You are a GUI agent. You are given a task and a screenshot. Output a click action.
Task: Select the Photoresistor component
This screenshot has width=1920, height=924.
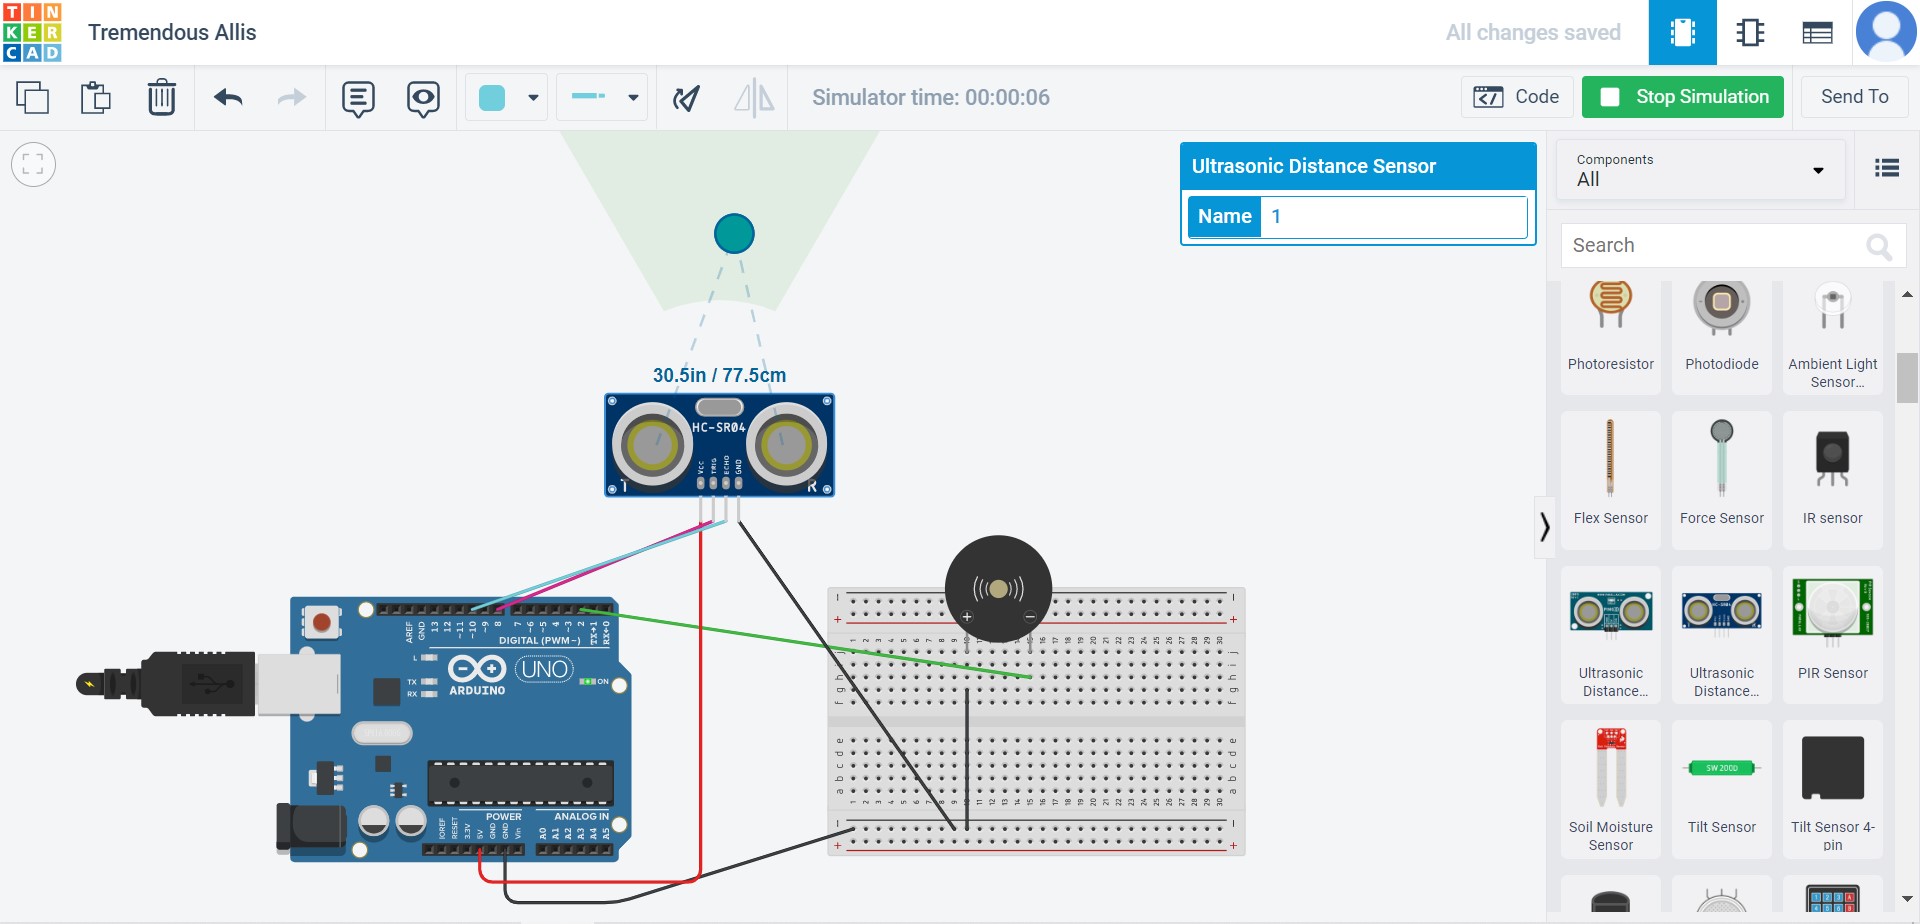[1610, 337]
